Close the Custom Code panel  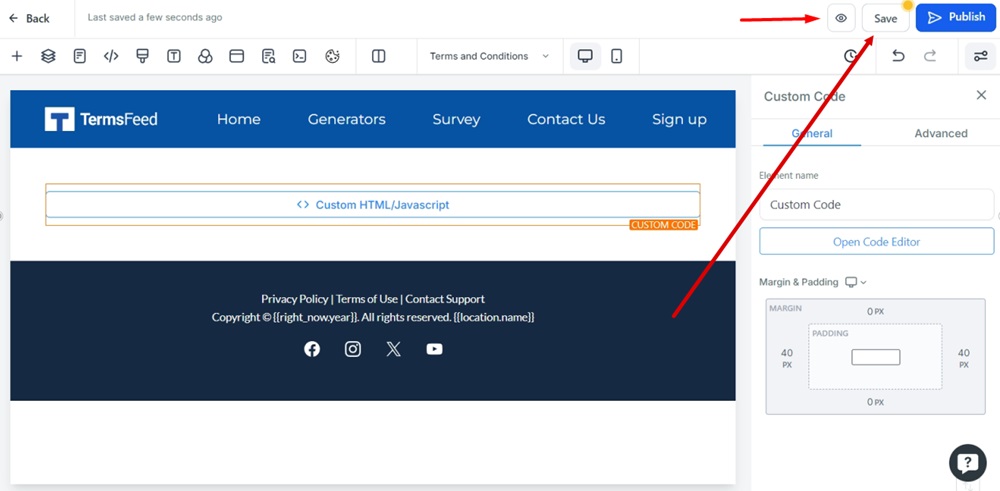click(981, 96)
